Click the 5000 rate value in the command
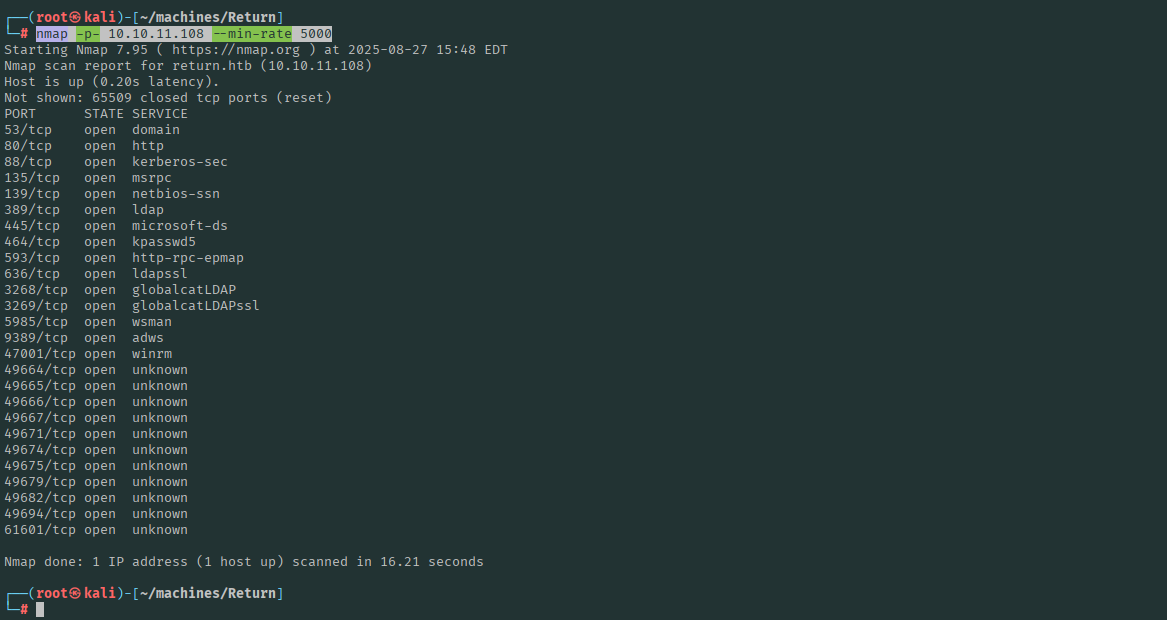The width and height of the screenshot is (1167, 620). pyautogui.click(x=316, y=34)
